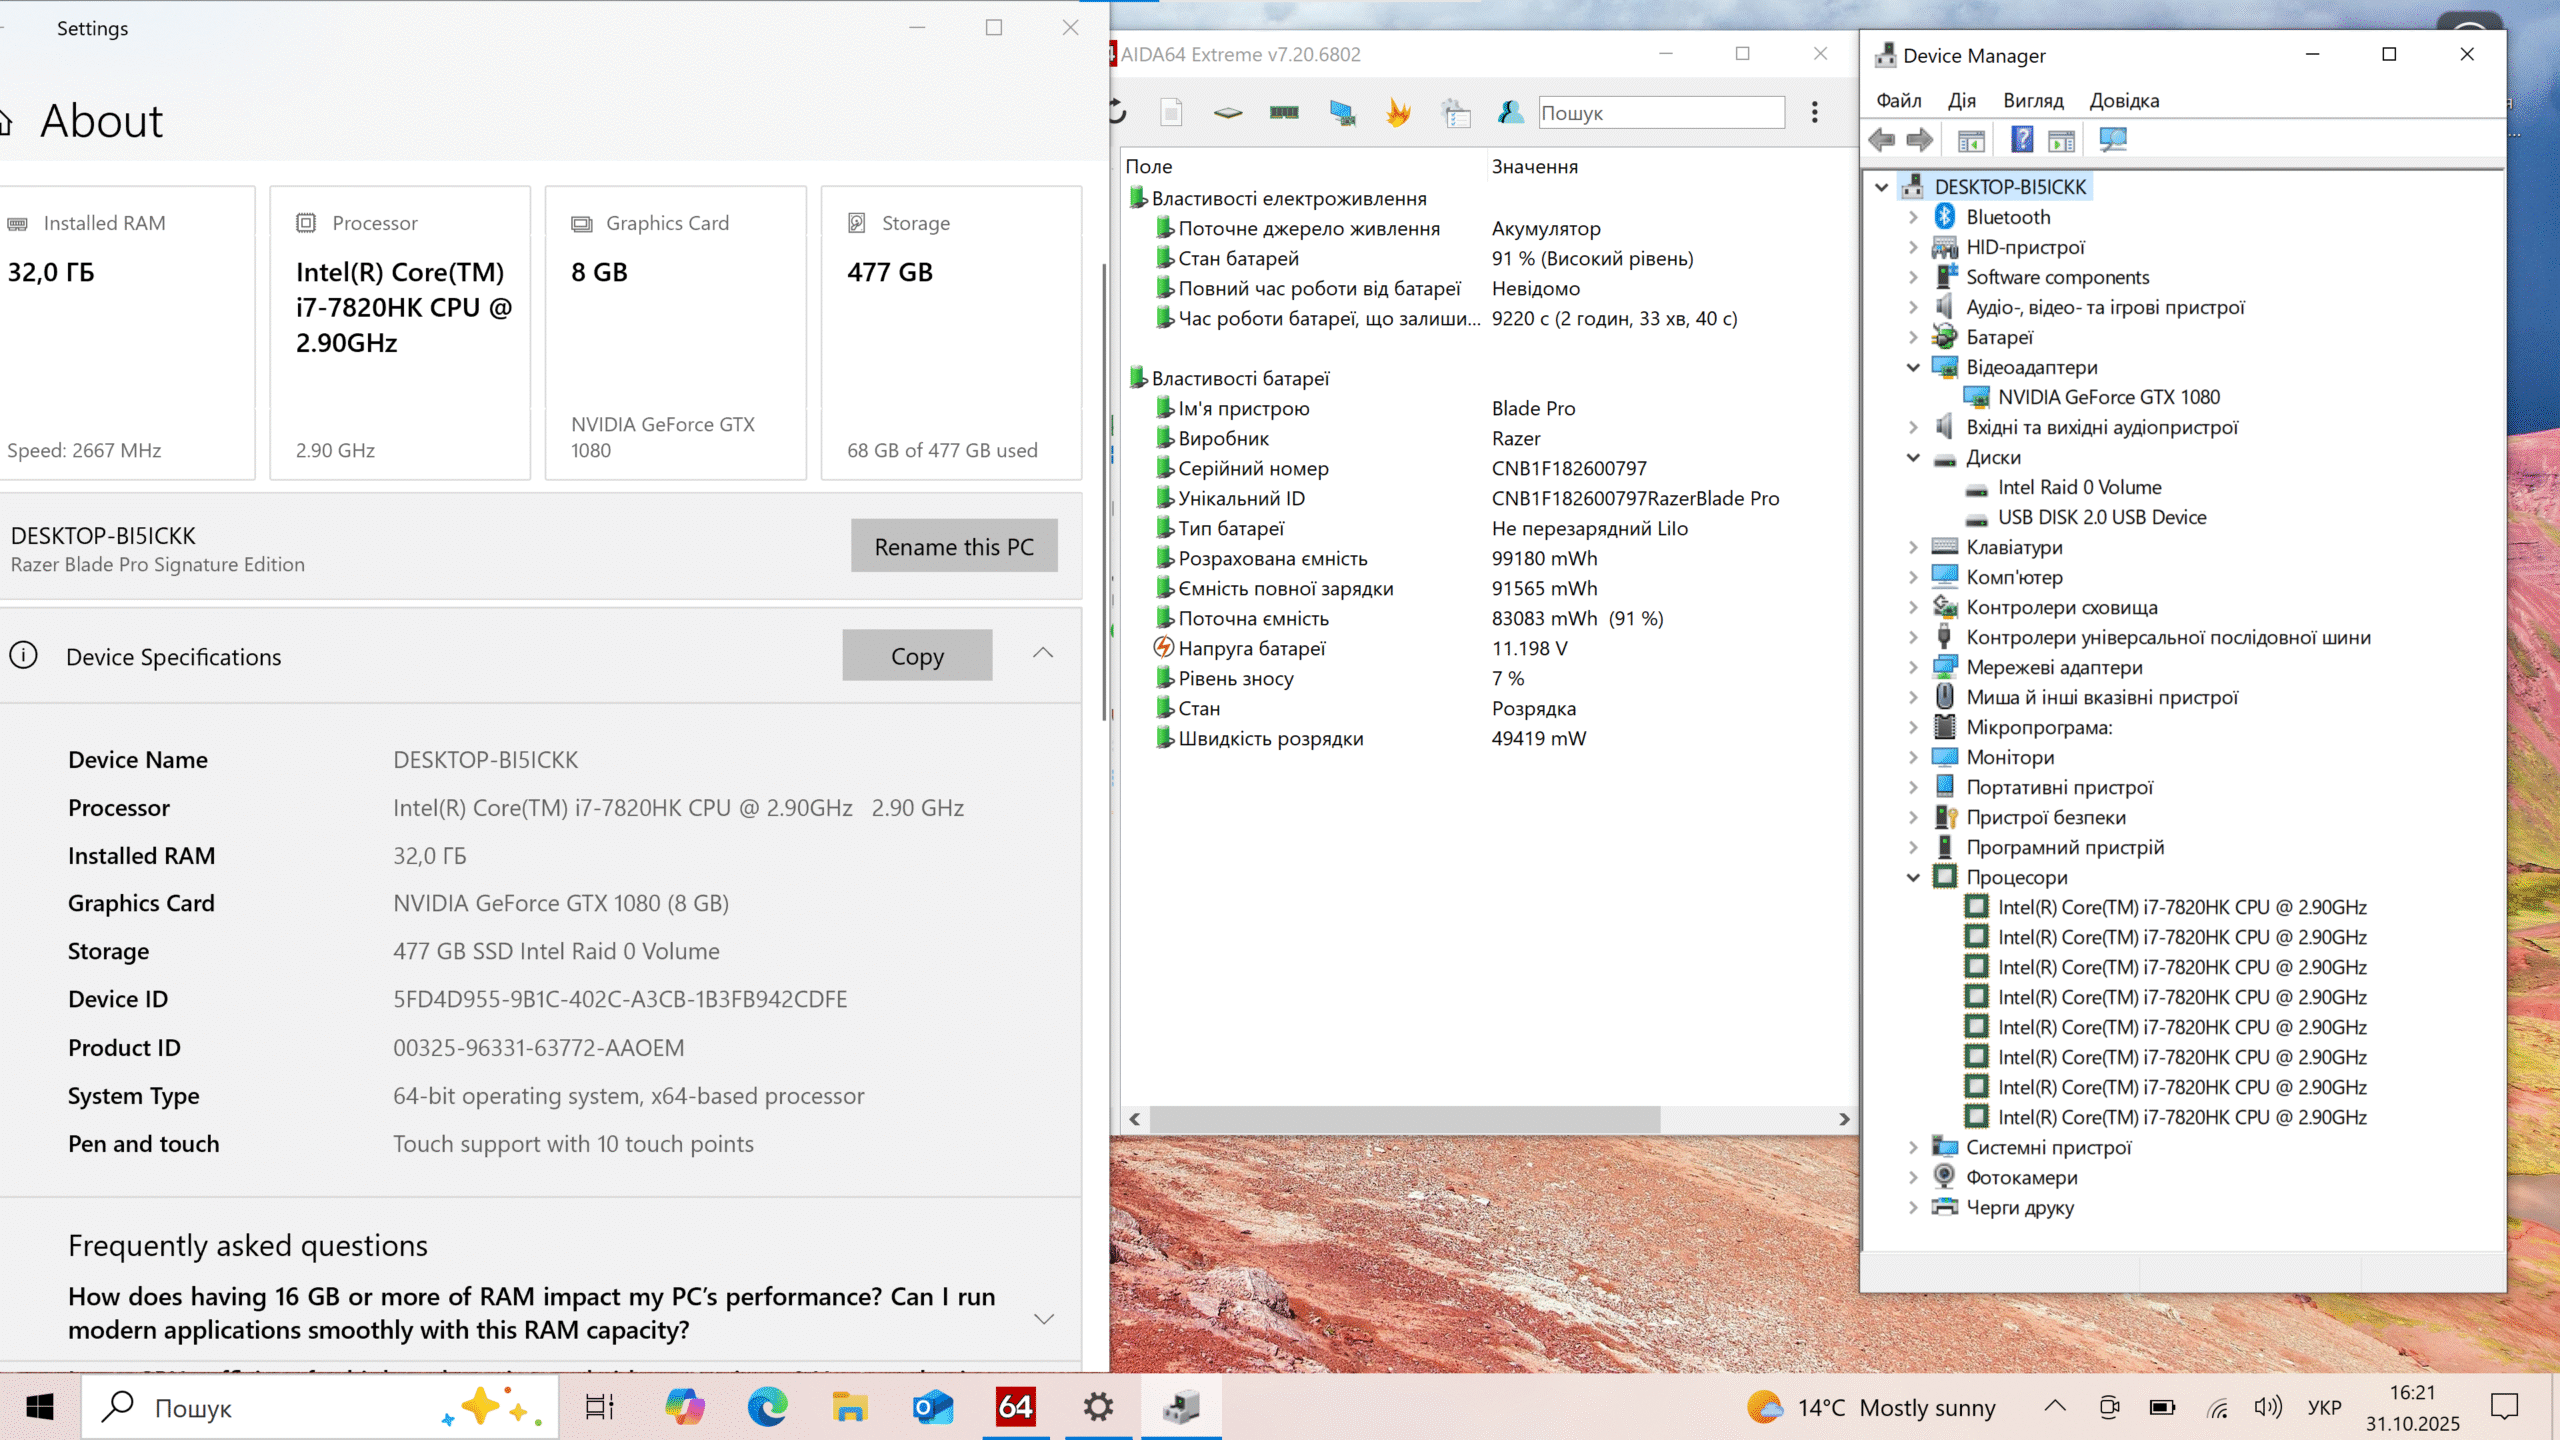Image resolution: width=2560 pixels, height=1440 pixels.
Task: Click the battery icon in the system tray
Action: tap(2162, 1408)
